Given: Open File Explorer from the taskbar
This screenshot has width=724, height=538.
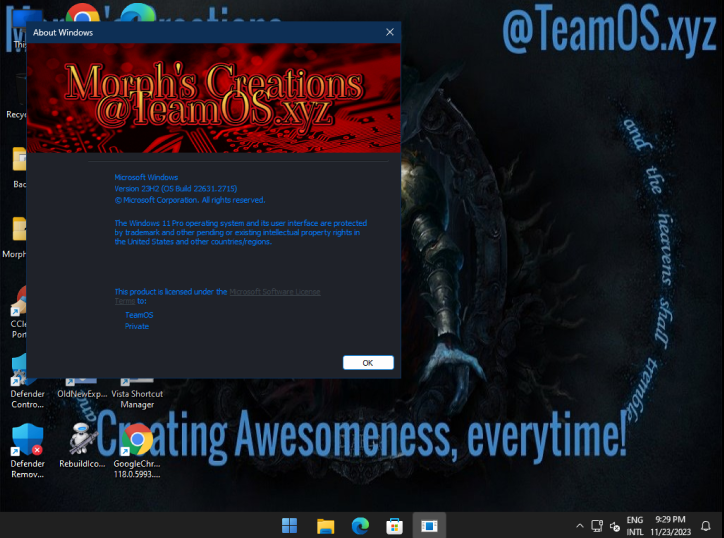Looking at the screenshot, I should click(x=325, y=526).
